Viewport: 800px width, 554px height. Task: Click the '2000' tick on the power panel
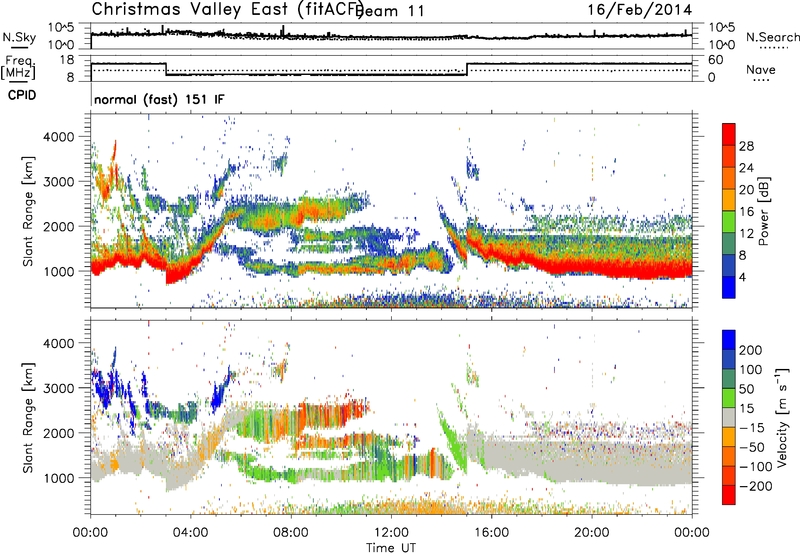coord(58,226)
